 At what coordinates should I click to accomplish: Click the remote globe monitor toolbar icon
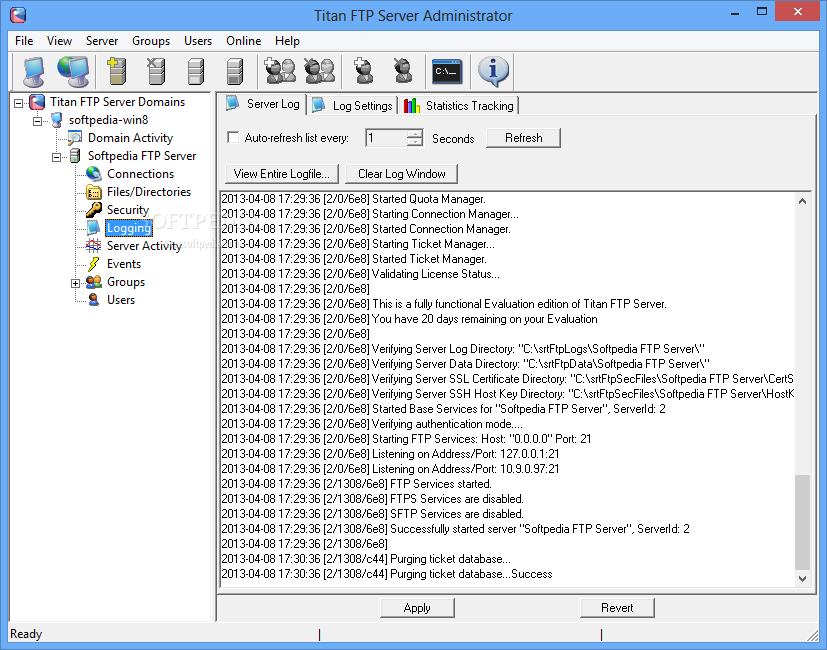pos(73,71)
